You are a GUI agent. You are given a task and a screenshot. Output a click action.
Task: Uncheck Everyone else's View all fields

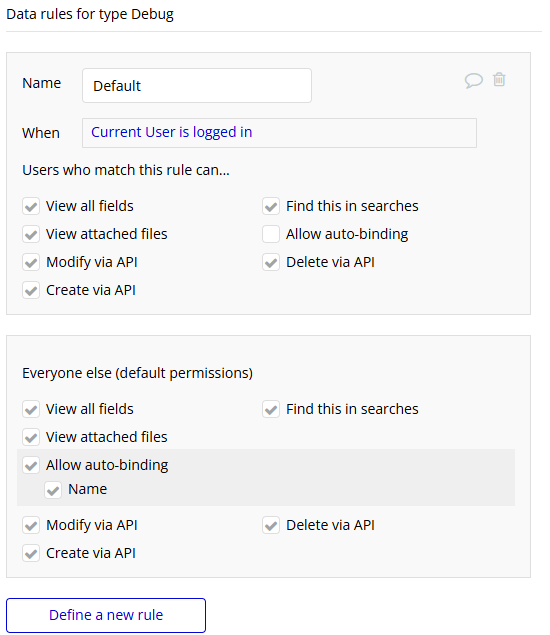(31, 409)
